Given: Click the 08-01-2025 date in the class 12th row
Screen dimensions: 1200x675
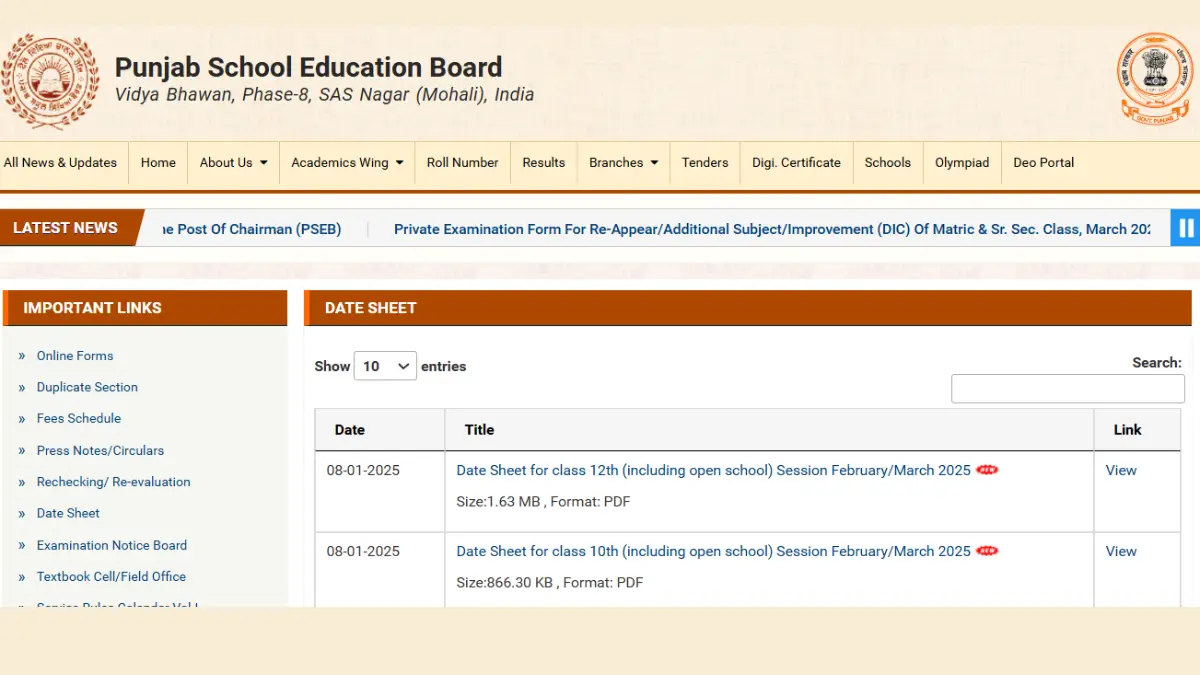Looking at the screenshot, I should pyautogui.click(x=363, y=470).
